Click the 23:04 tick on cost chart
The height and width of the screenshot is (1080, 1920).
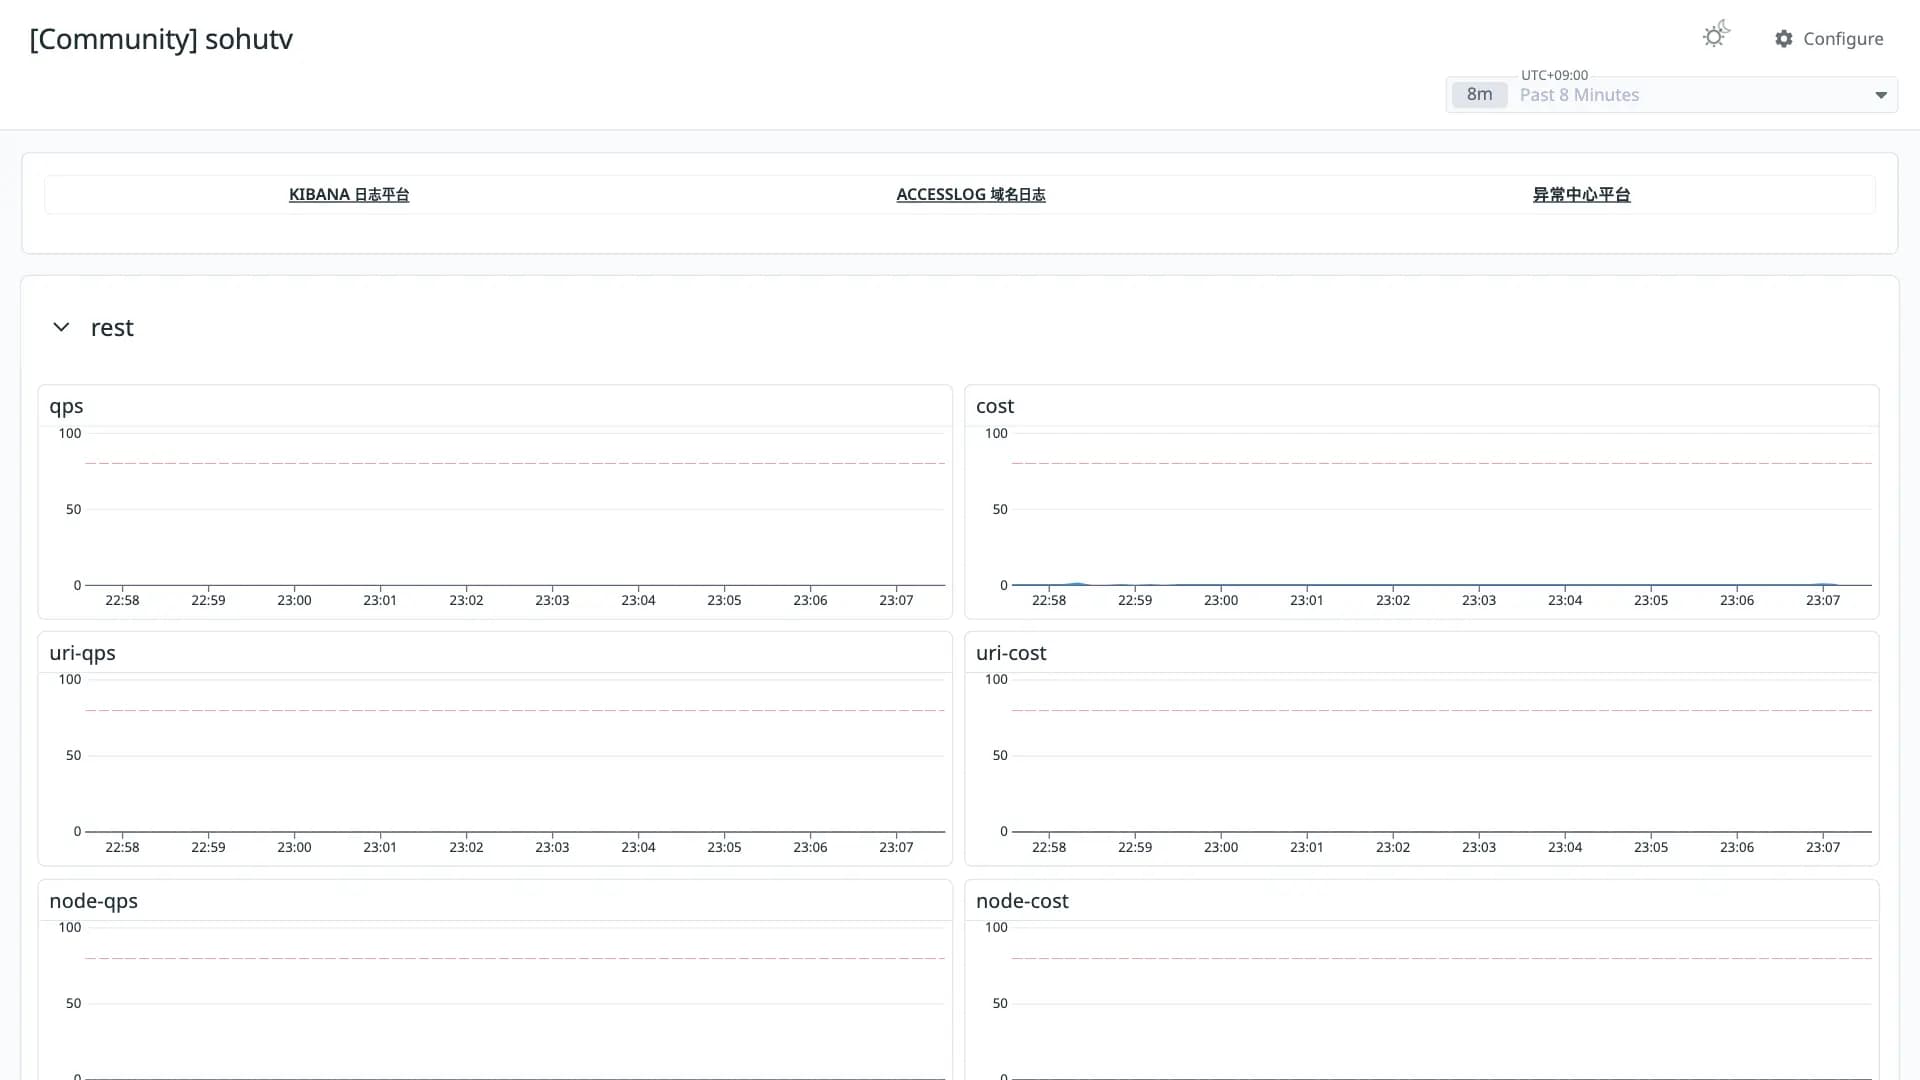click(1565, 600)
